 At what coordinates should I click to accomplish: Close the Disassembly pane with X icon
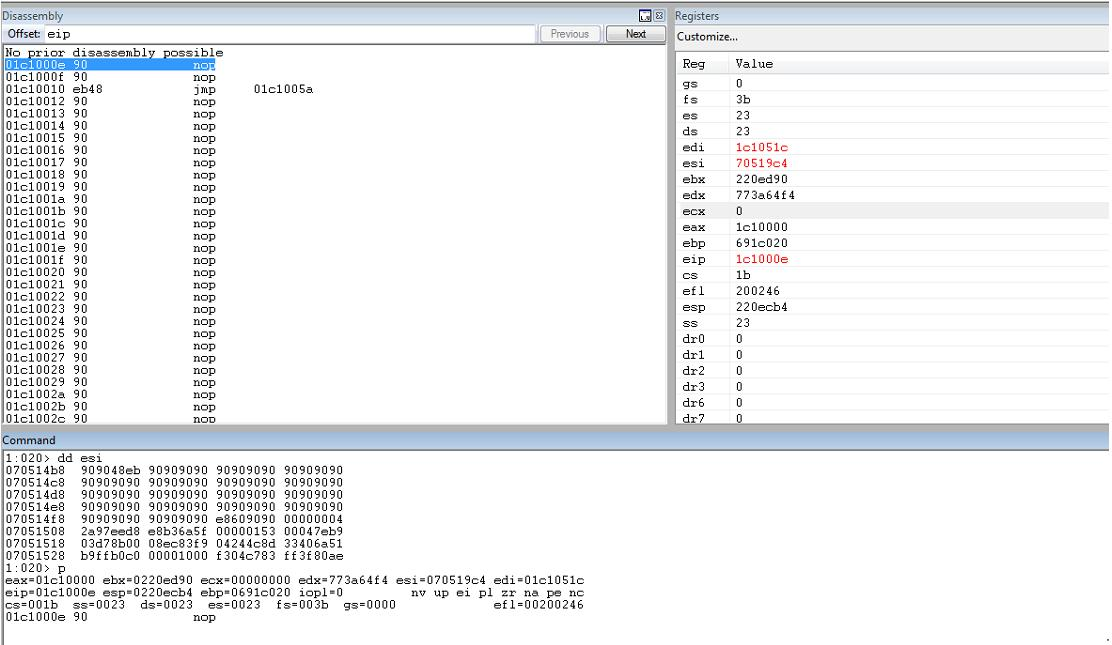tap(659, 16)
